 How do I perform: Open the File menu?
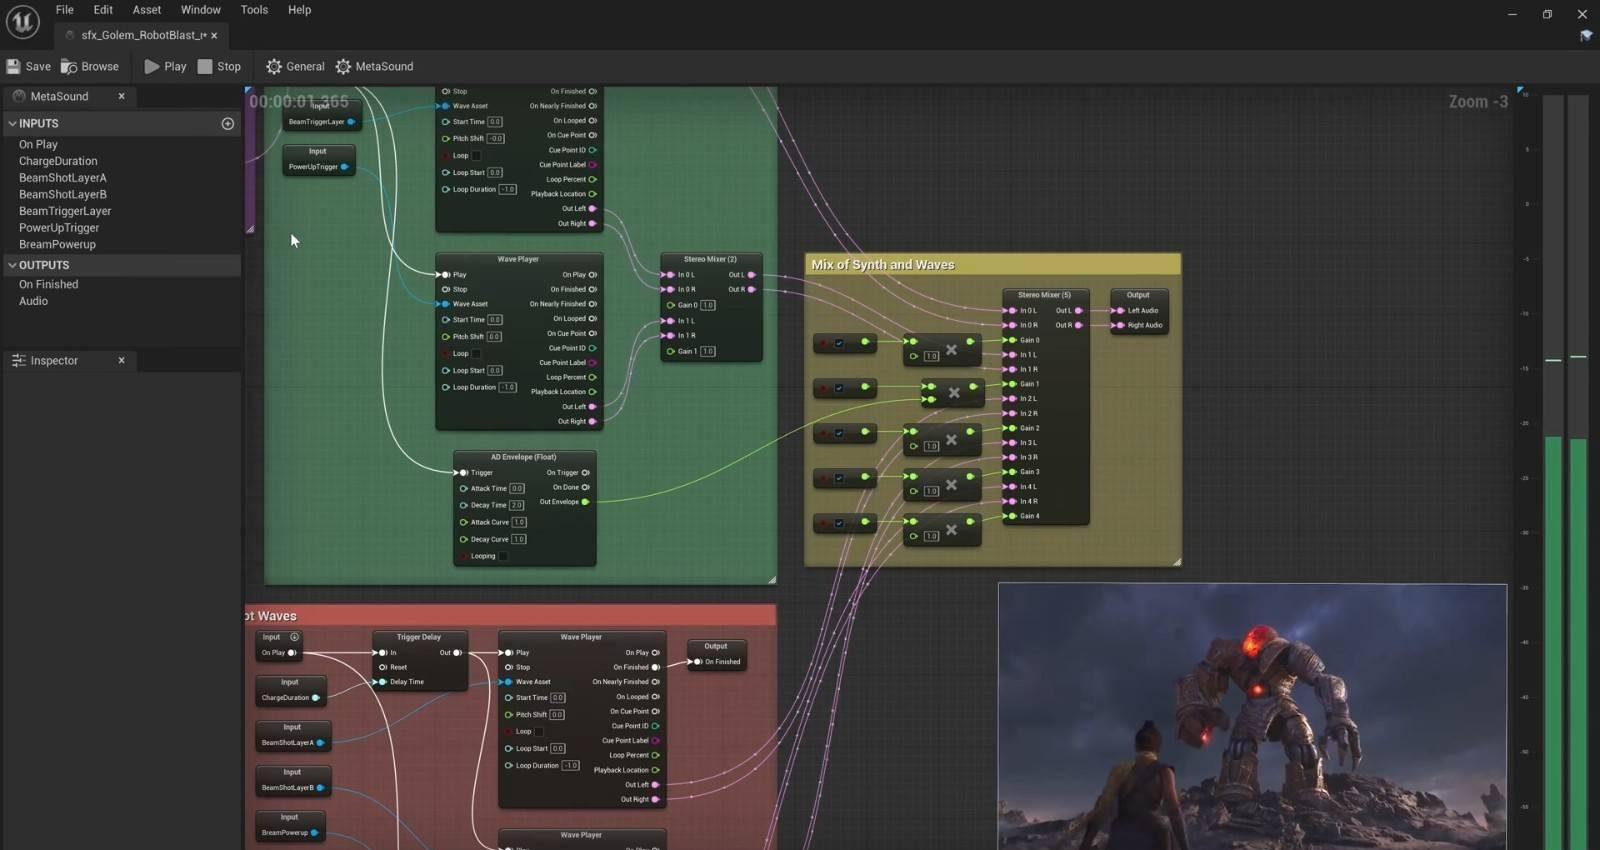tap(65, 10)
